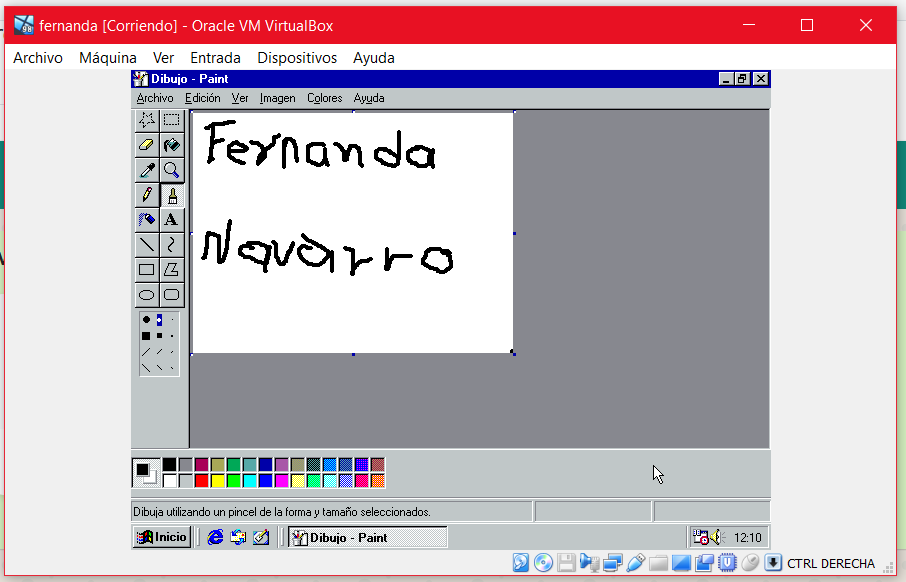Image resolution: width=906 pixels, height=582 pixels.
Task: Click the Internet Explorer quick launch icon
Action: pos(215,537)
